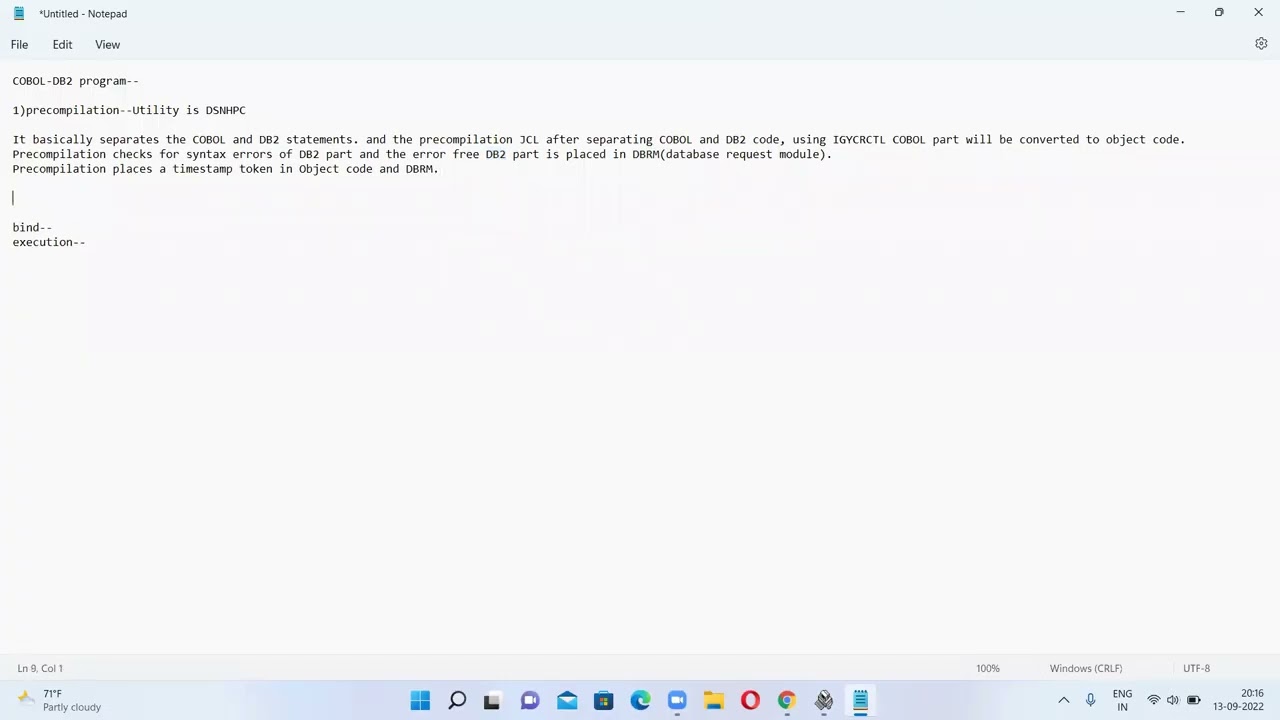This screenshot has width=1280, height=720.
Task: Launch the Chat app from taskbar
Action: click(530, 700)
